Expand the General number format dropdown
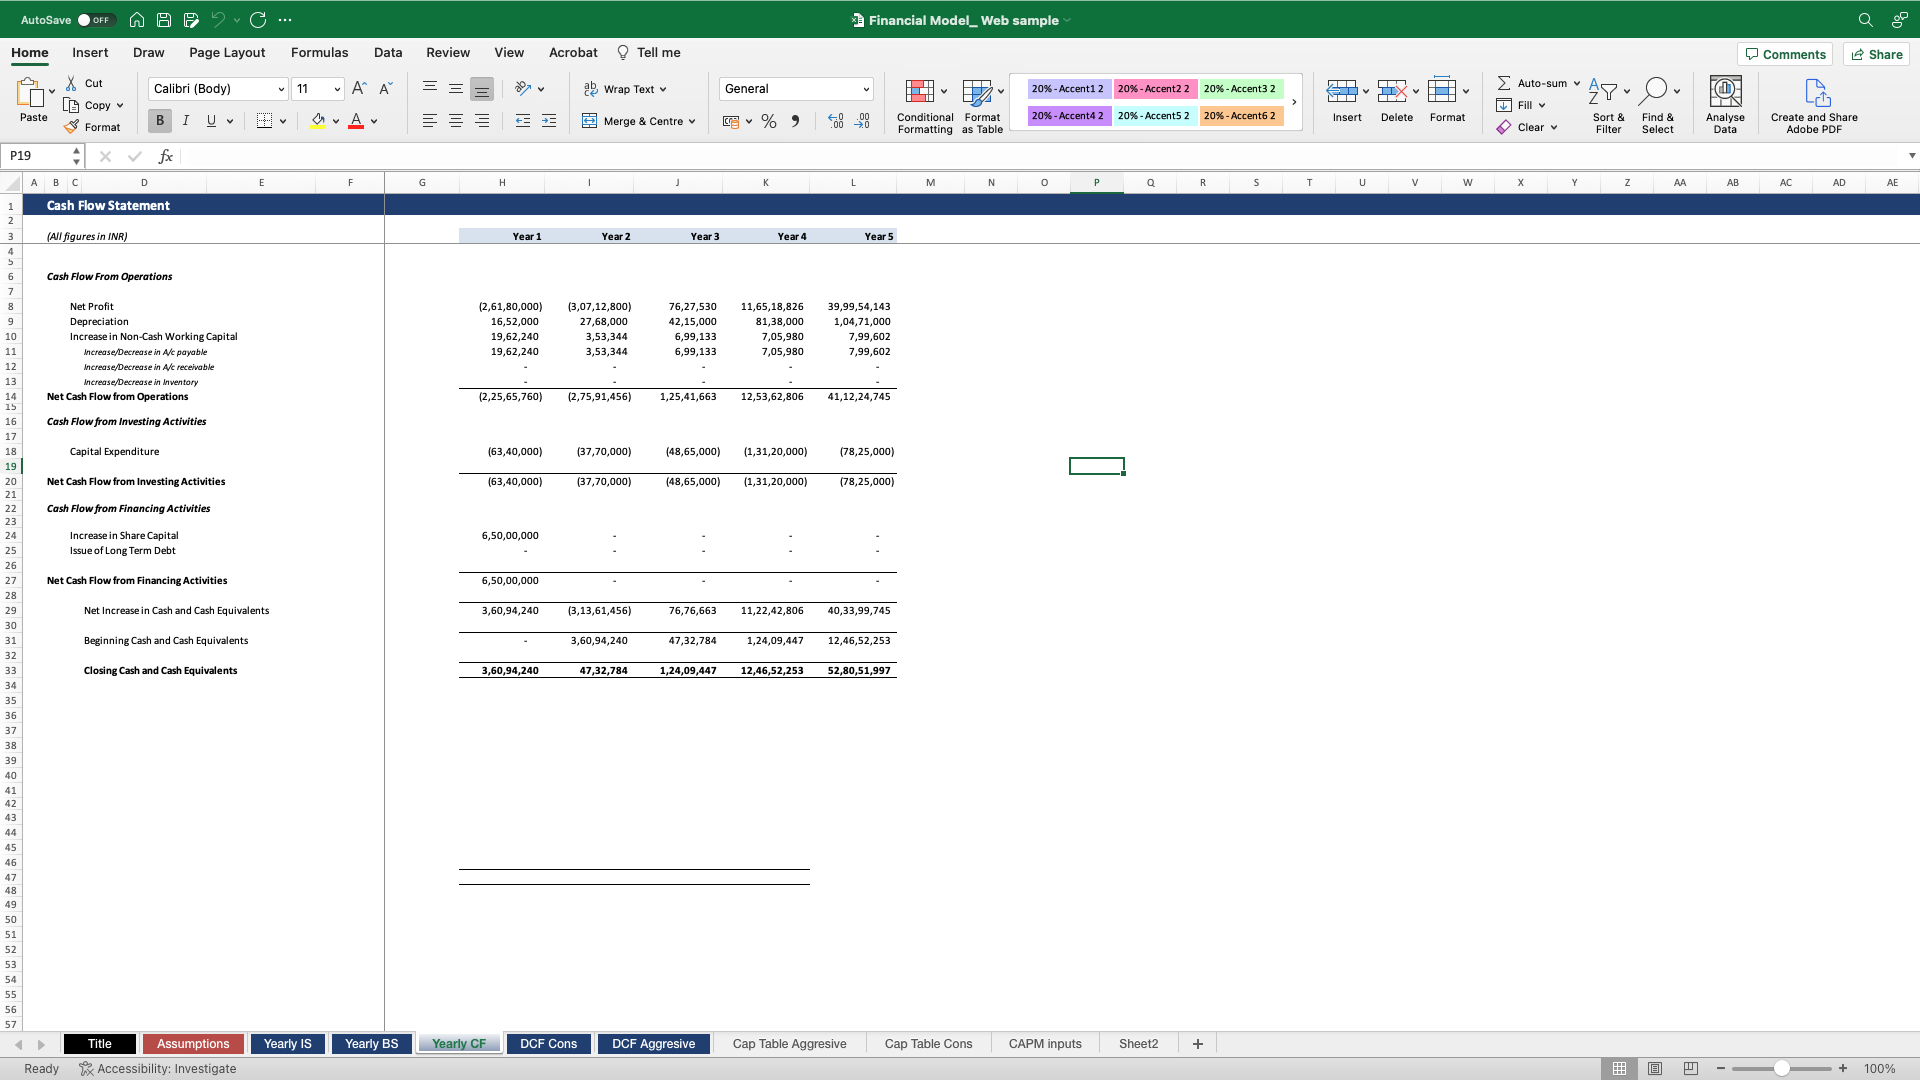 [x=866, y=89]
